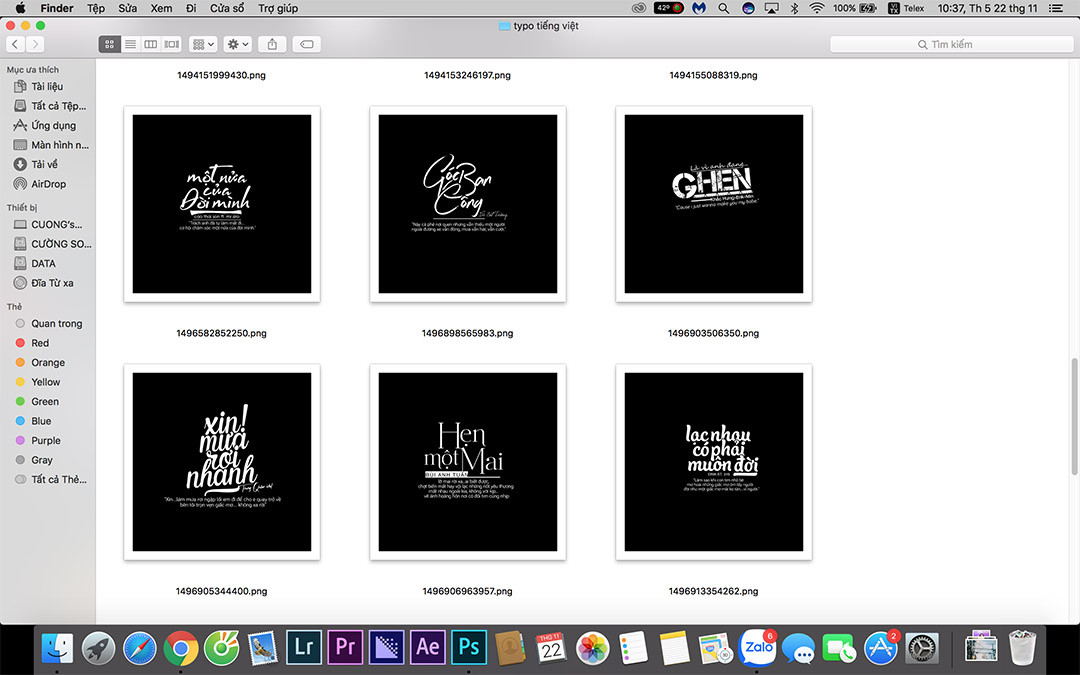Open Notification Center icon in menu bar
1080x675 pixels.
pos(1055,8)
